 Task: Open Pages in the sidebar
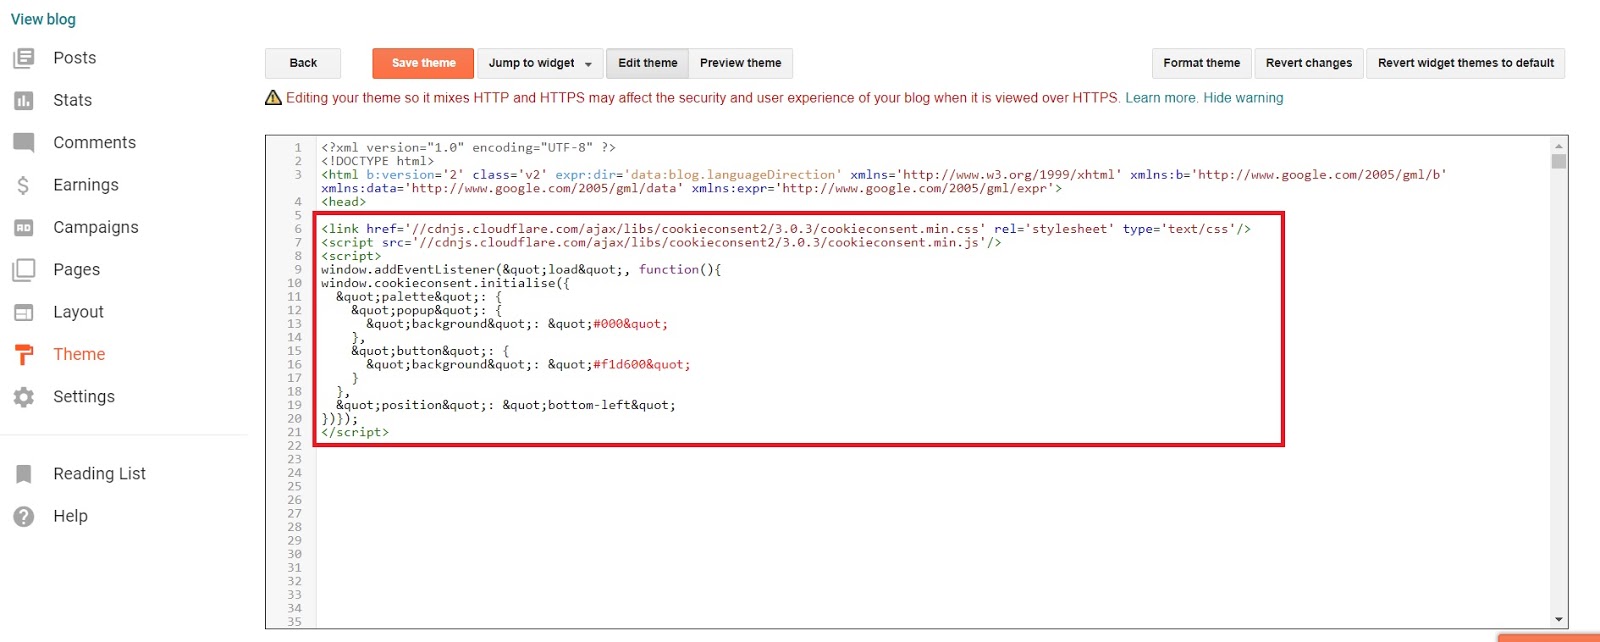coord(77,270)
